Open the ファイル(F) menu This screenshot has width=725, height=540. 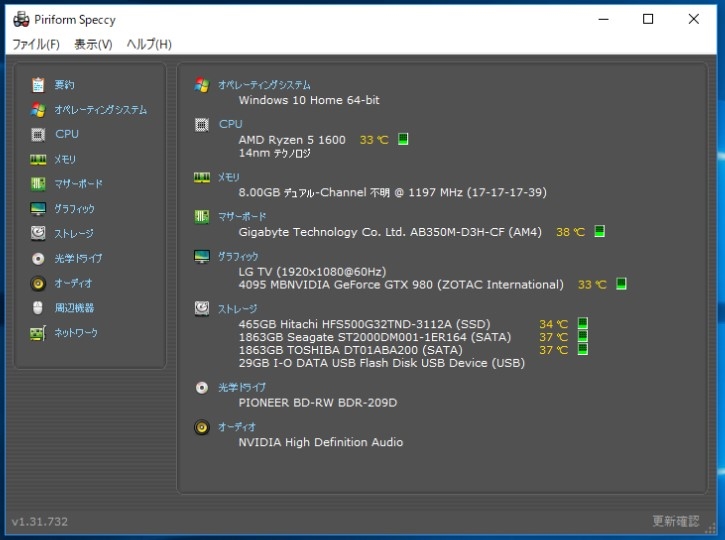(36, 44)
